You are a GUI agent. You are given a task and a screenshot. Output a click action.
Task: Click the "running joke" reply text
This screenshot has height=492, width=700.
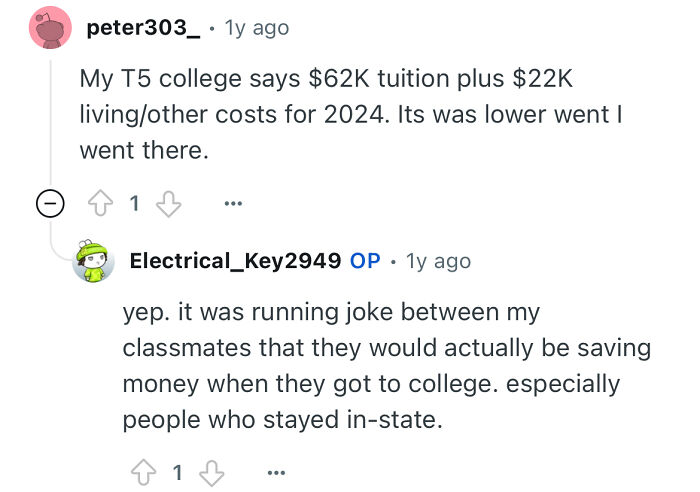coord(385,366)
